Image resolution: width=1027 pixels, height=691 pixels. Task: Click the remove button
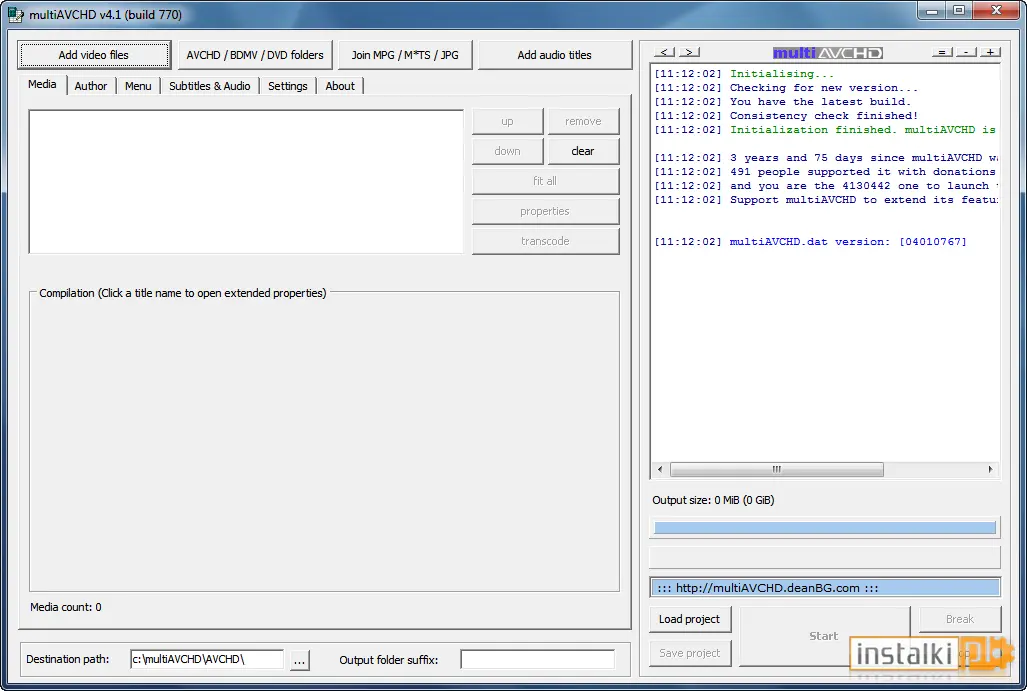(583, 121)
